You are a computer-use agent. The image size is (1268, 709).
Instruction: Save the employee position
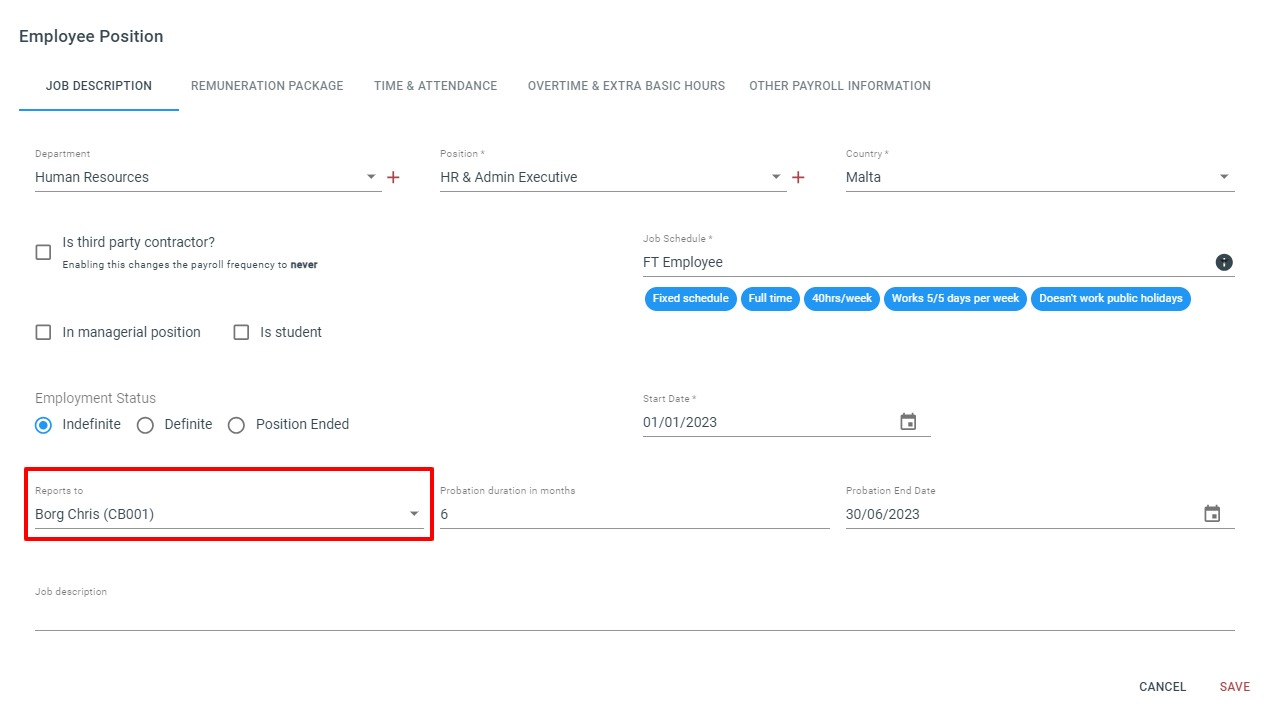click(1235, 687)
